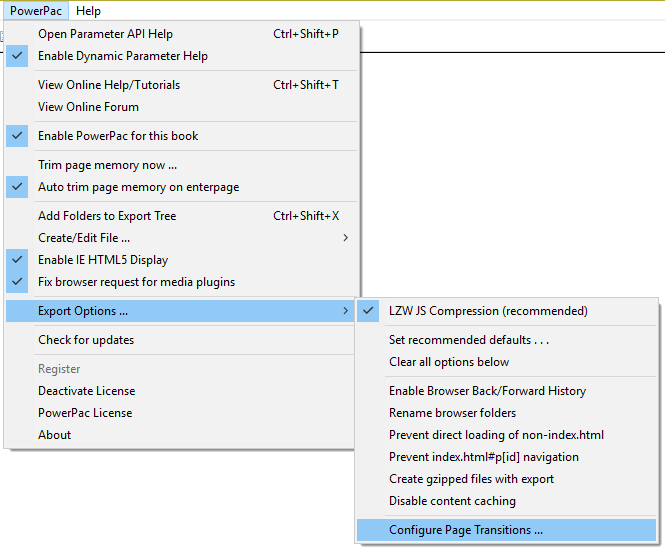Open the PowerPac menu
This screenshot has width=665, height=550.
click(36, 11)
